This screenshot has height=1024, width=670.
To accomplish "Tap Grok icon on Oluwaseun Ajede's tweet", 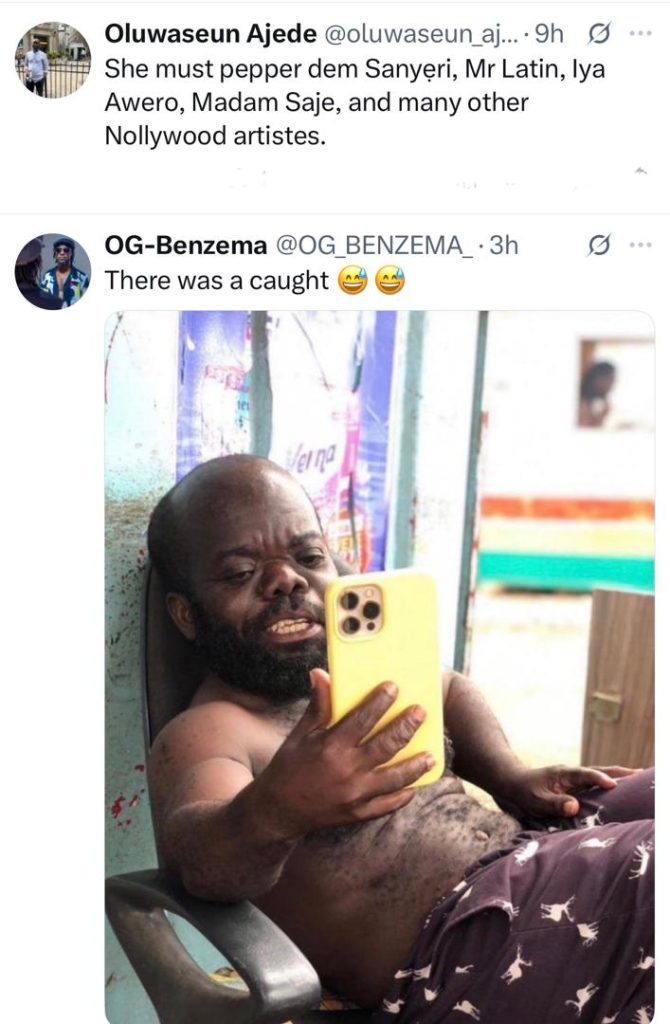I will (599, 34).
